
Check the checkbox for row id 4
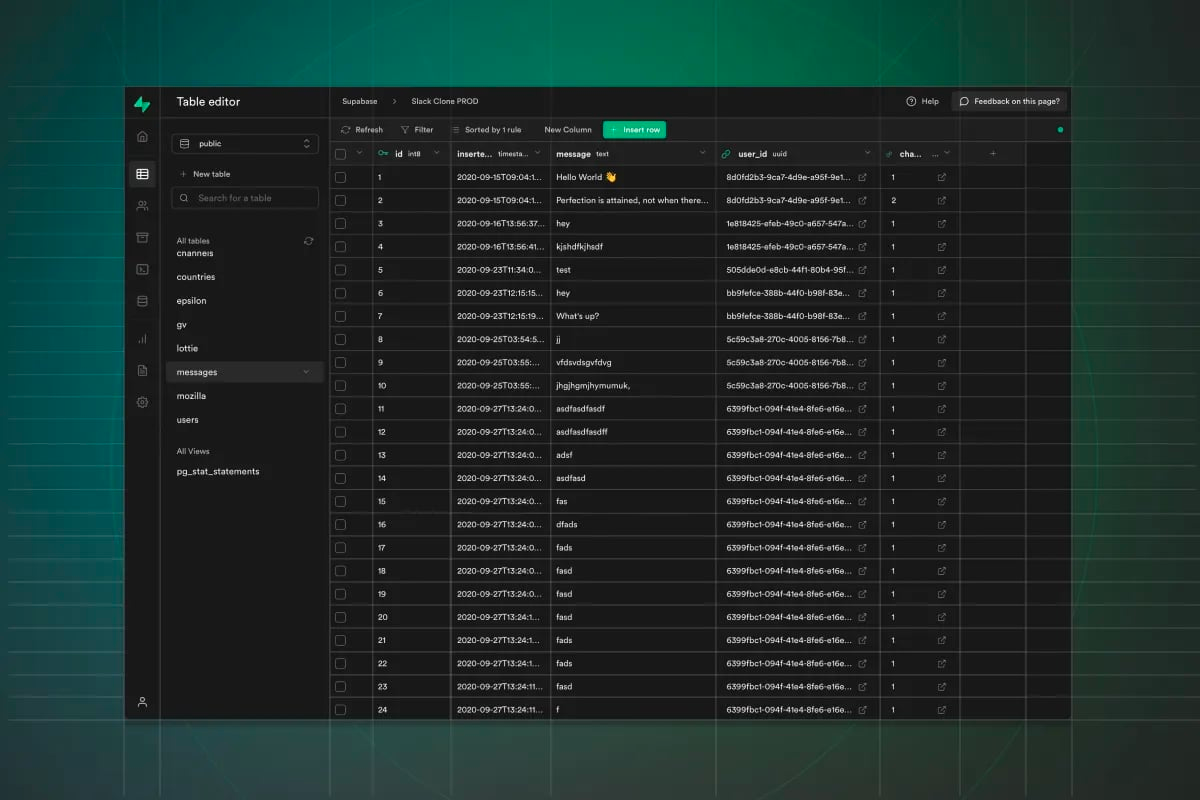click(x=341, y=247)
